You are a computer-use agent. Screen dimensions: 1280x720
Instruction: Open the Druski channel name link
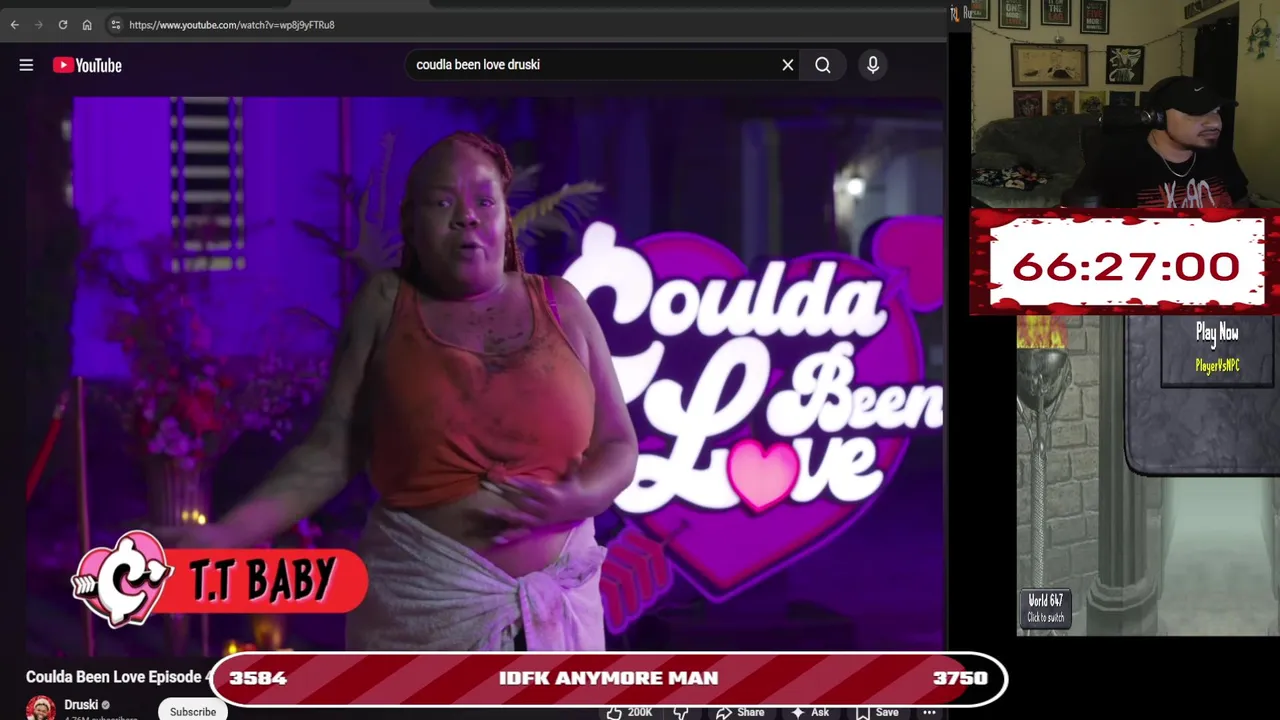[81, 705]
